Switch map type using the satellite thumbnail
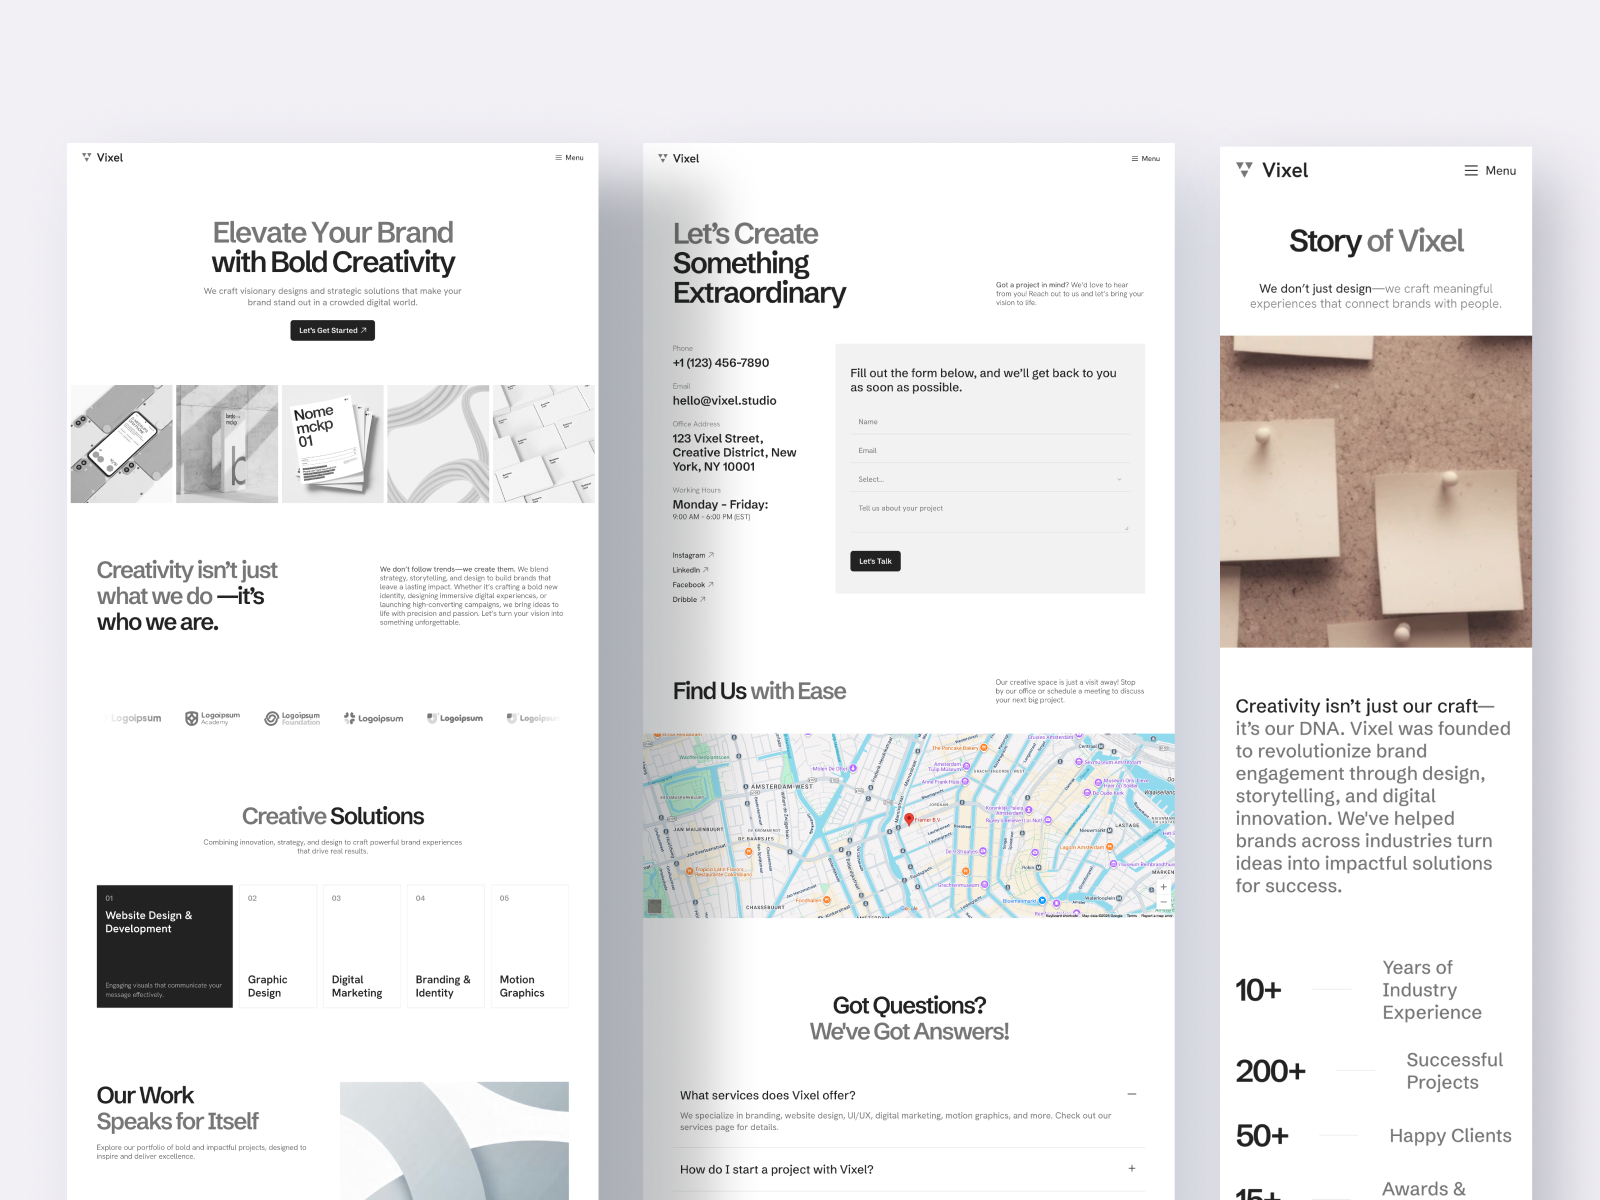This screenshot has width=1600, height=1200. coord(655,906)
